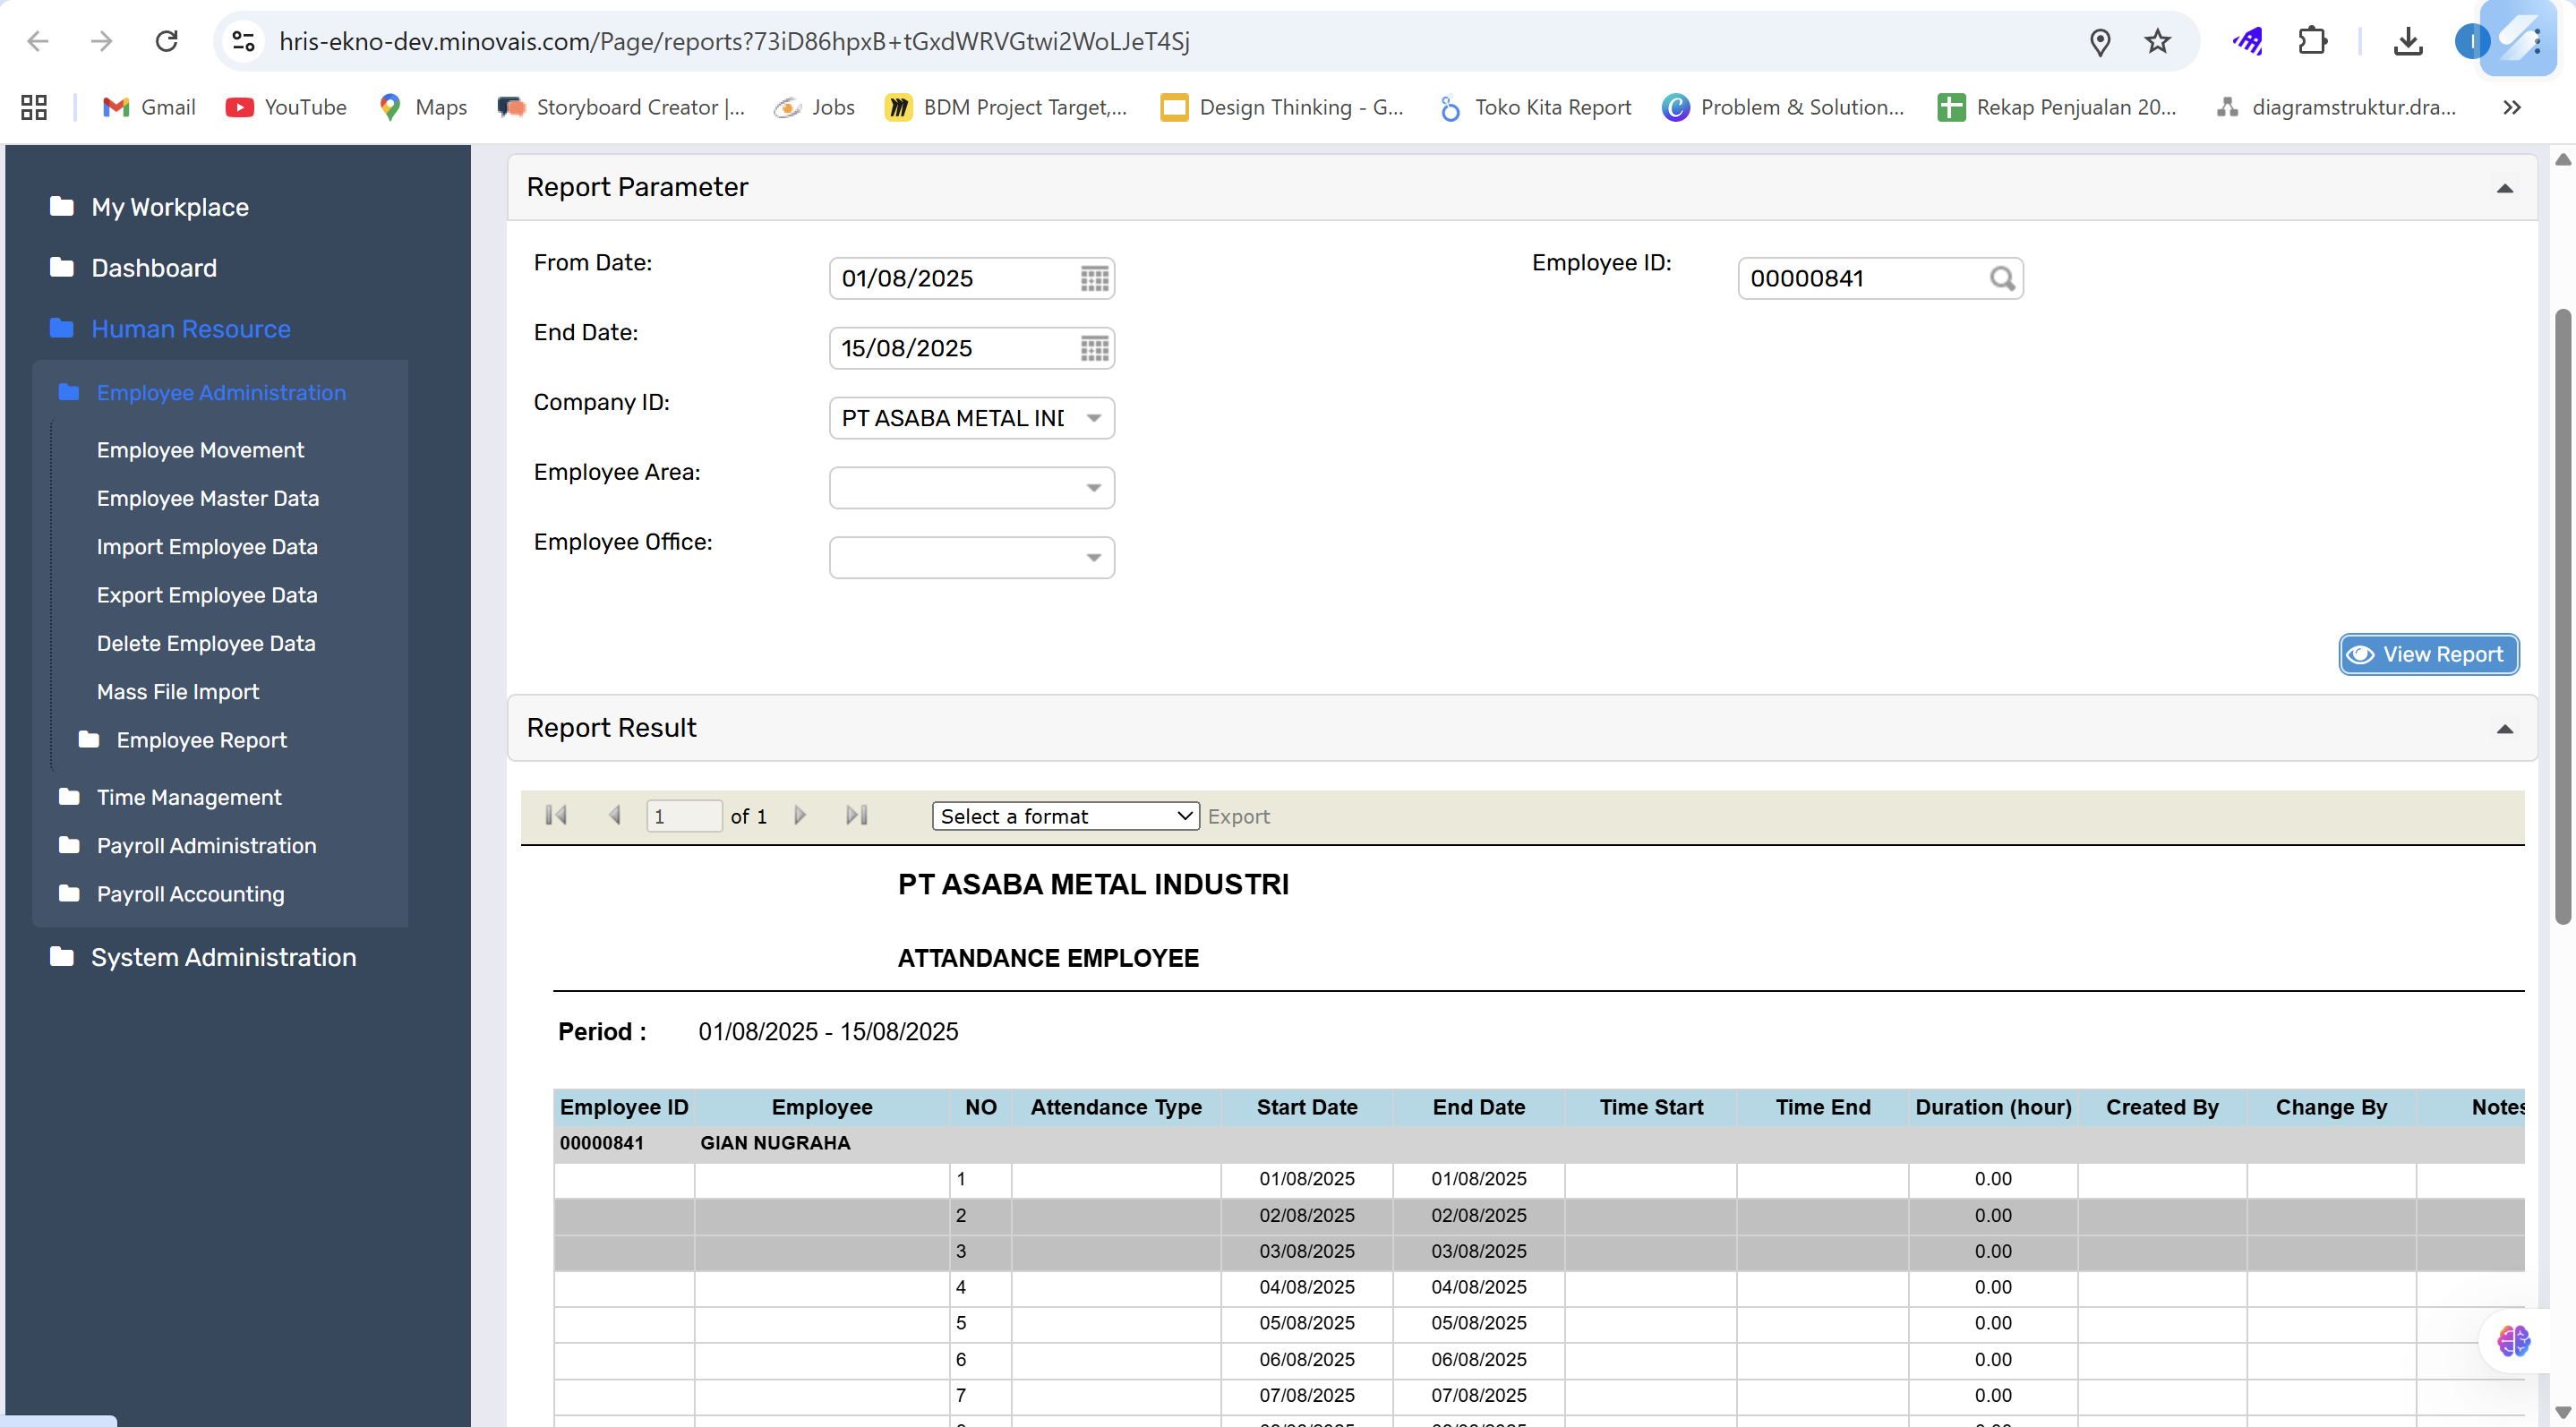
Task: Click the Employee ID search magnifier icon
Action: (2001, 278)
